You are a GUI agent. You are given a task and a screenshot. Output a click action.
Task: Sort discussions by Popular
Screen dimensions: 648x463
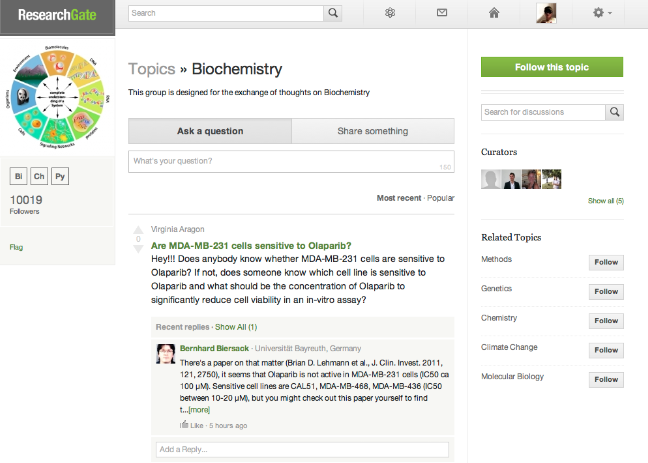pyautogui.click(x=440, y=198)
